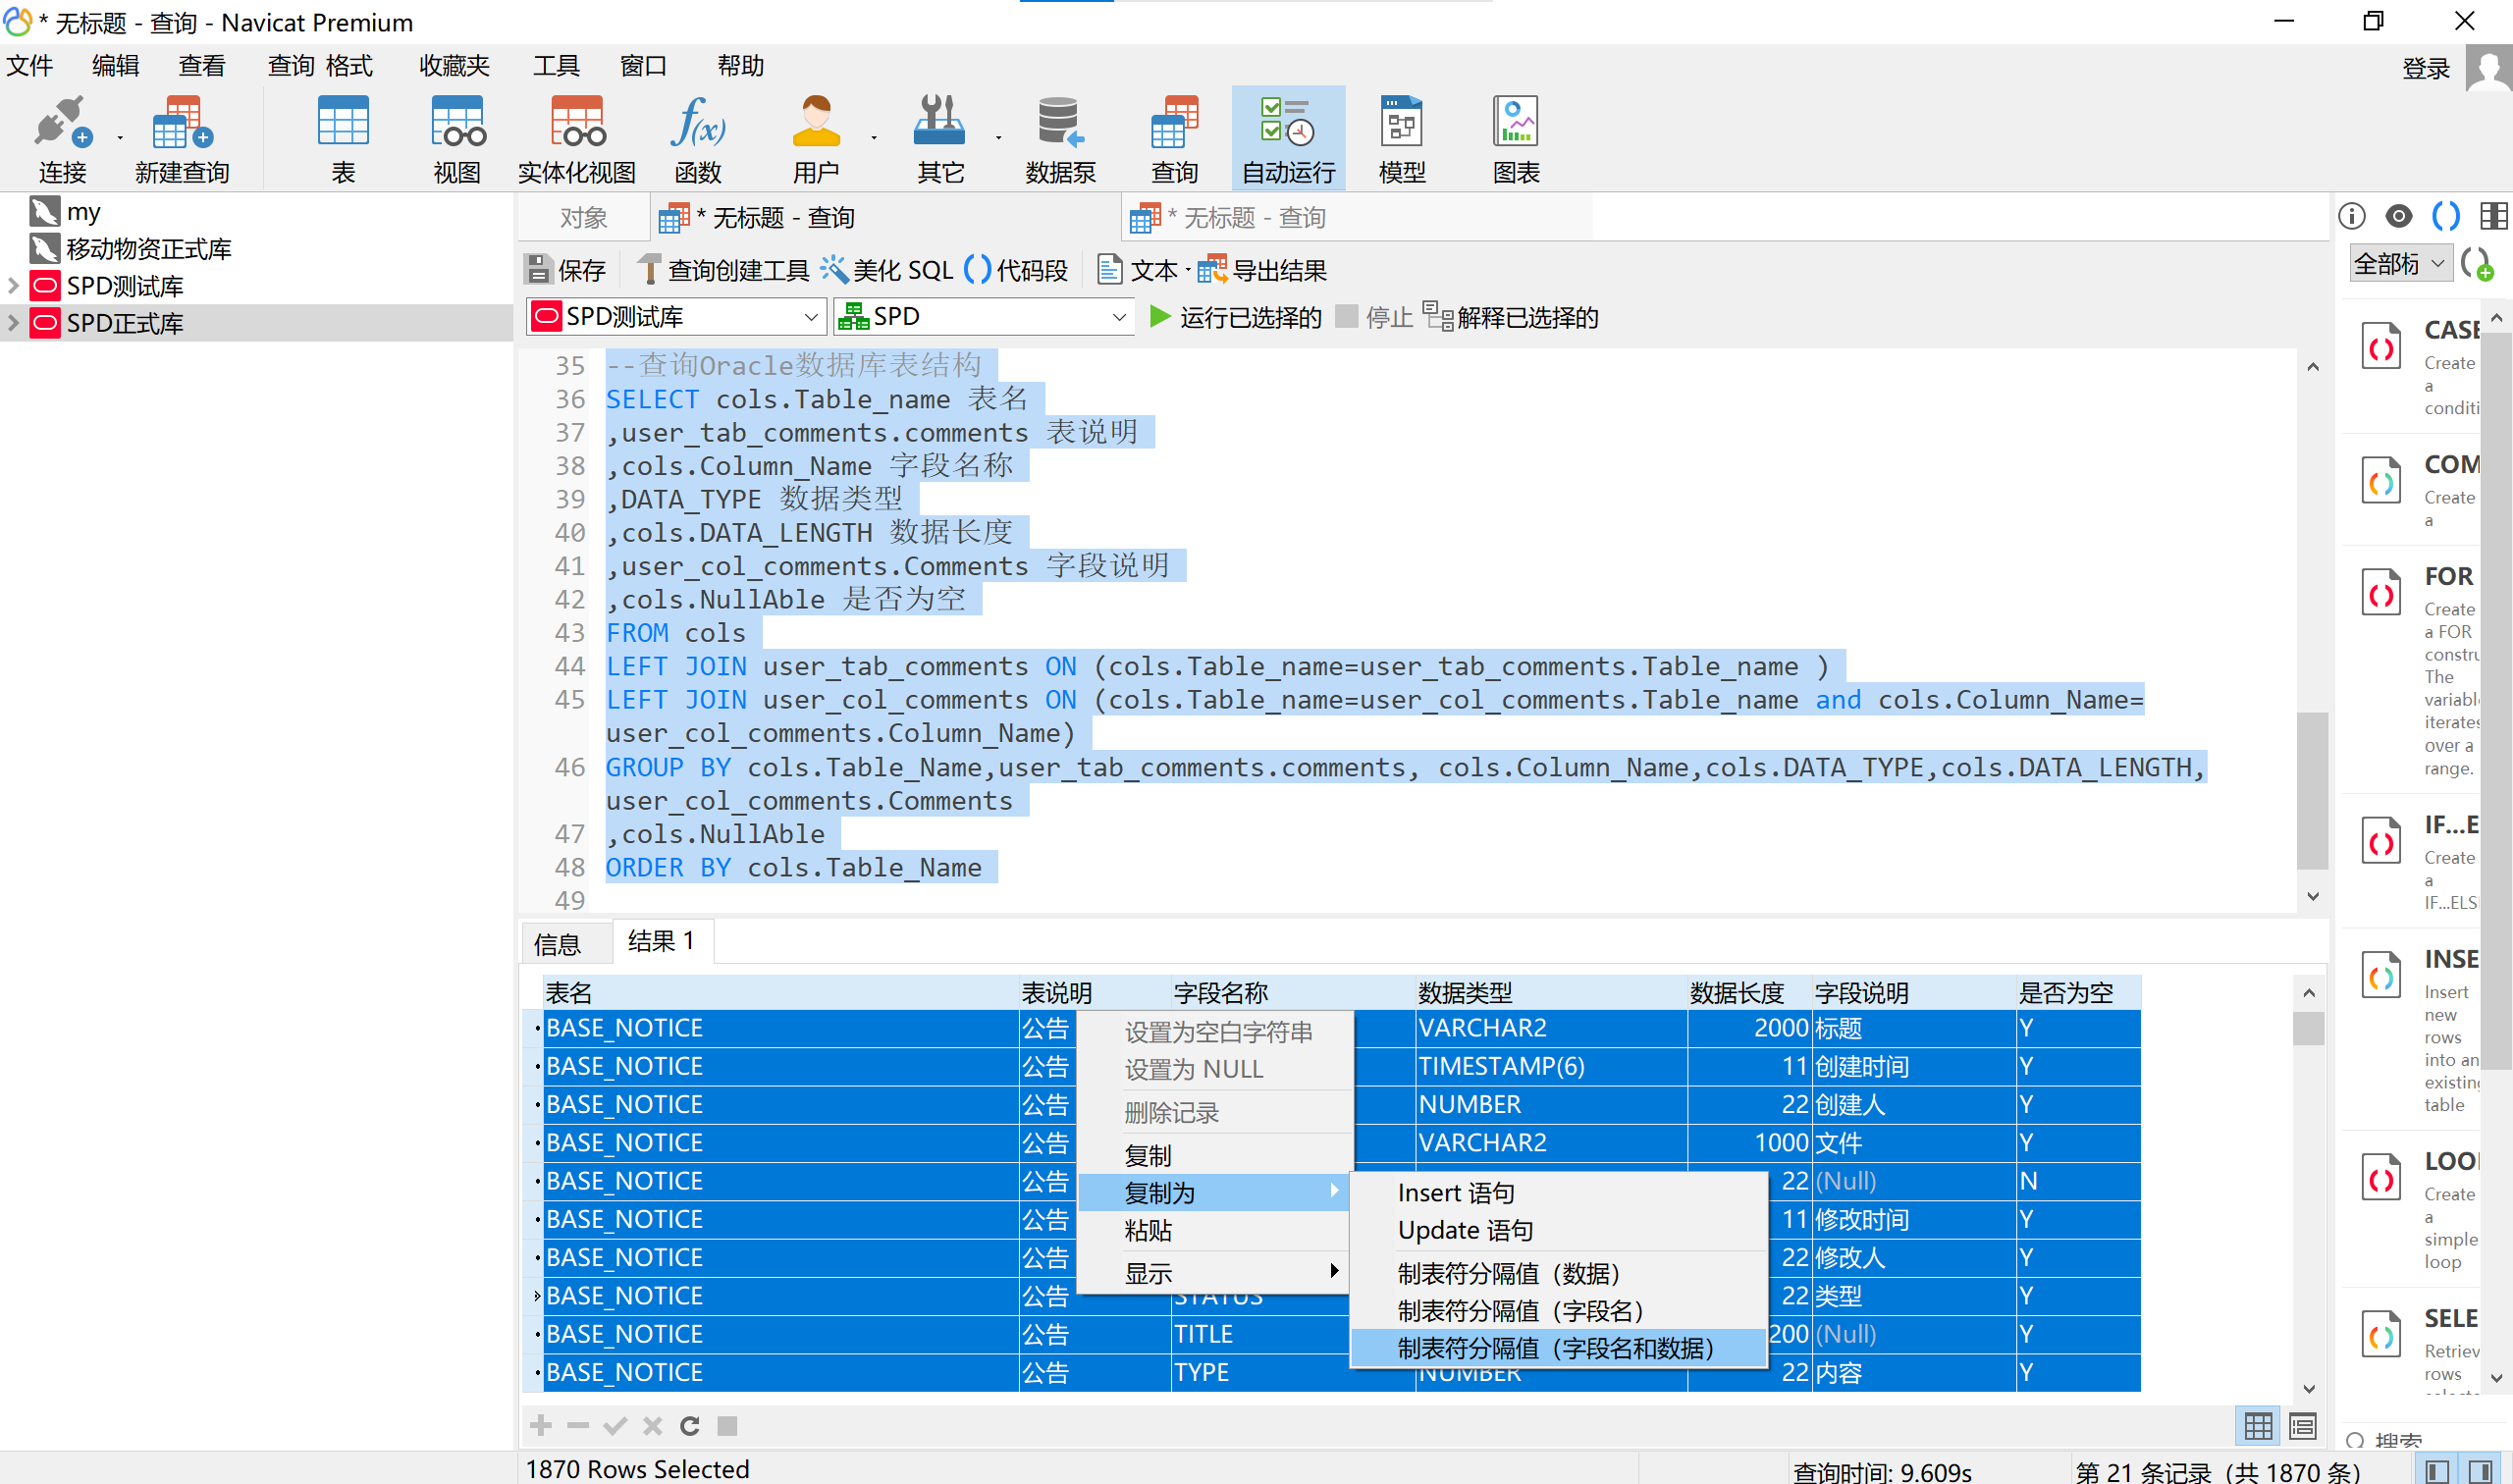
Task: Save the query with the 保存 icon
Action: click(566, 269)
